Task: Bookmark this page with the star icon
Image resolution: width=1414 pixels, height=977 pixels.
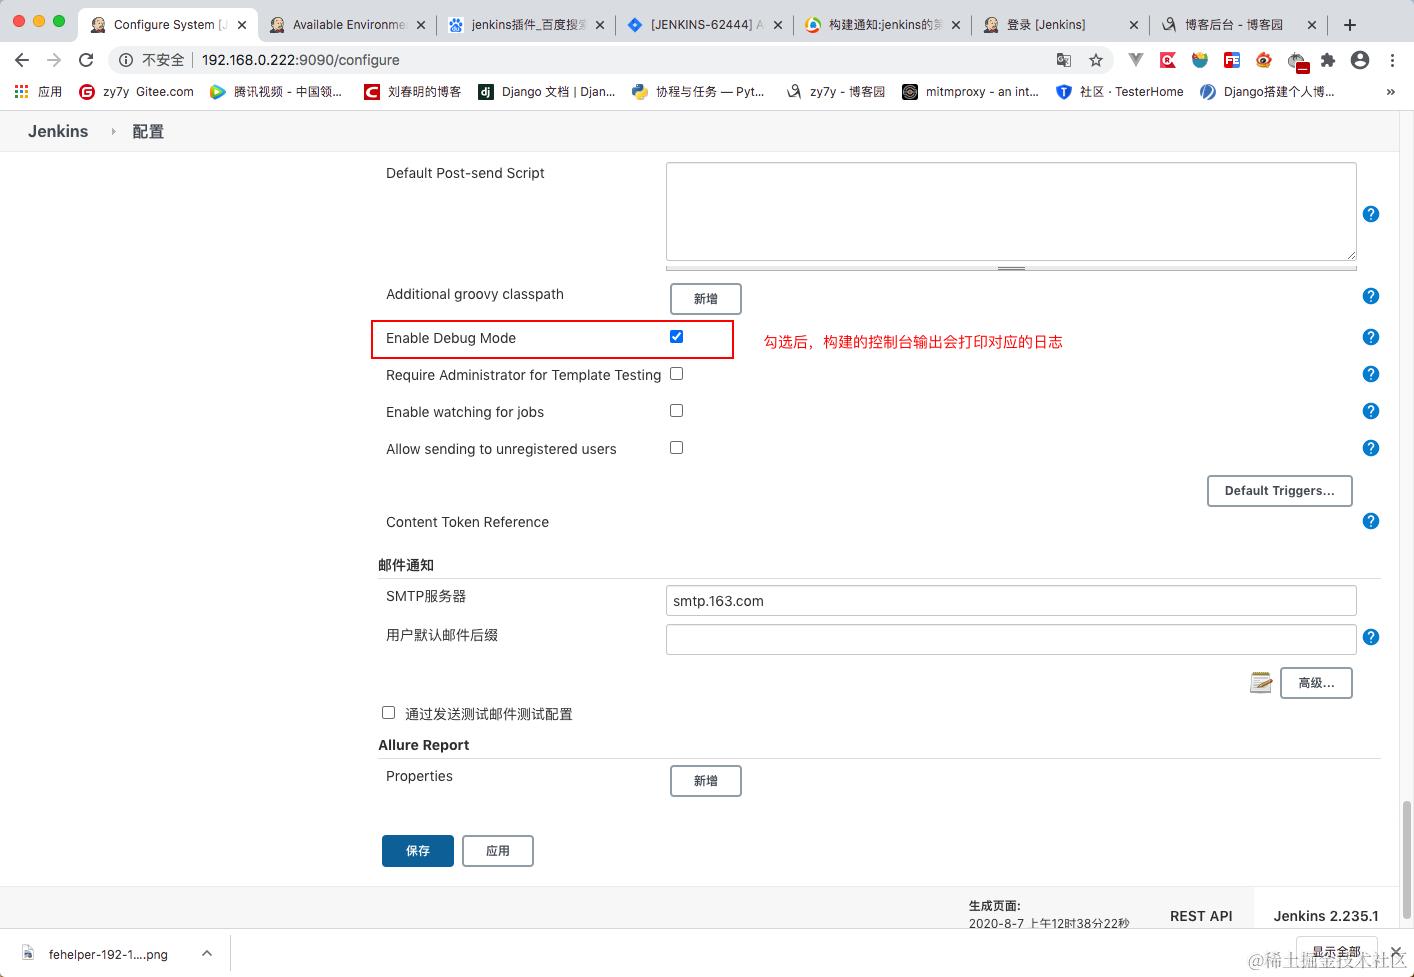Action: click(1096, 60)
